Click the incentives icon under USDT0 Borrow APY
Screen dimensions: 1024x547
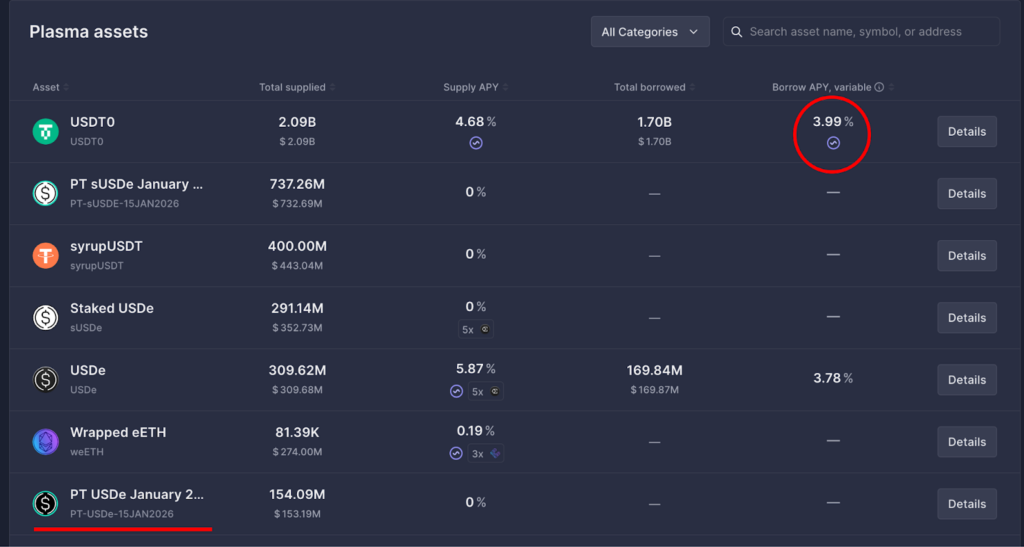833,143
